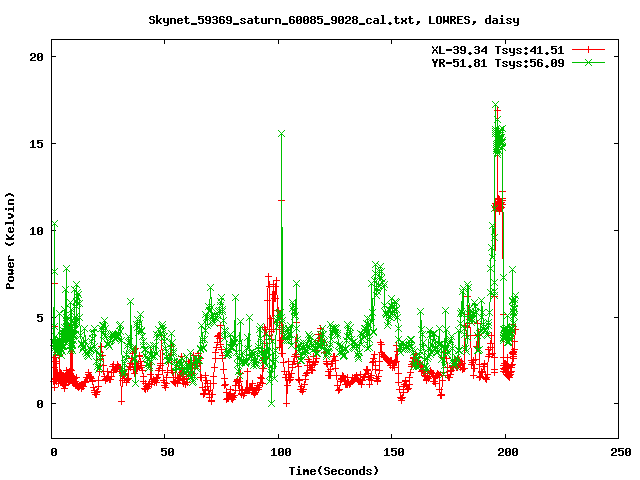
Task: Click the green YR legend line sample
Action: 588,62
